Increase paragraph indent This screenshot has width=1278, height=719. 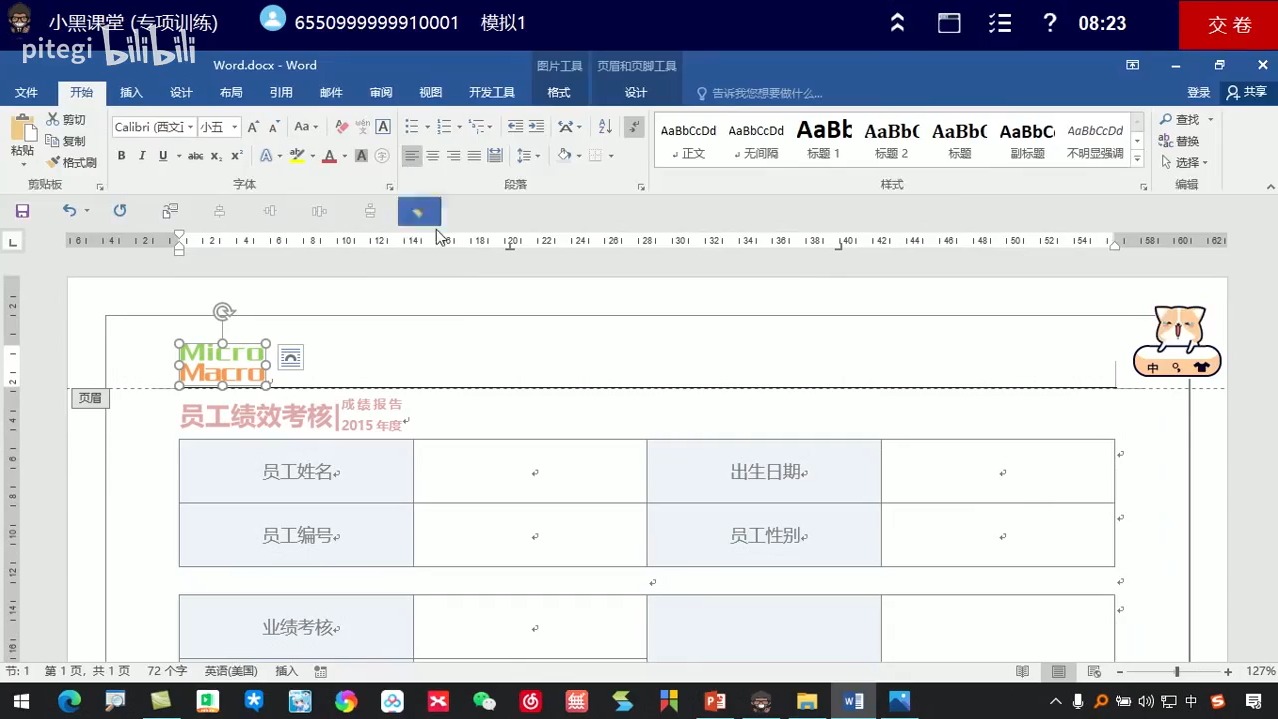[536, 127]
